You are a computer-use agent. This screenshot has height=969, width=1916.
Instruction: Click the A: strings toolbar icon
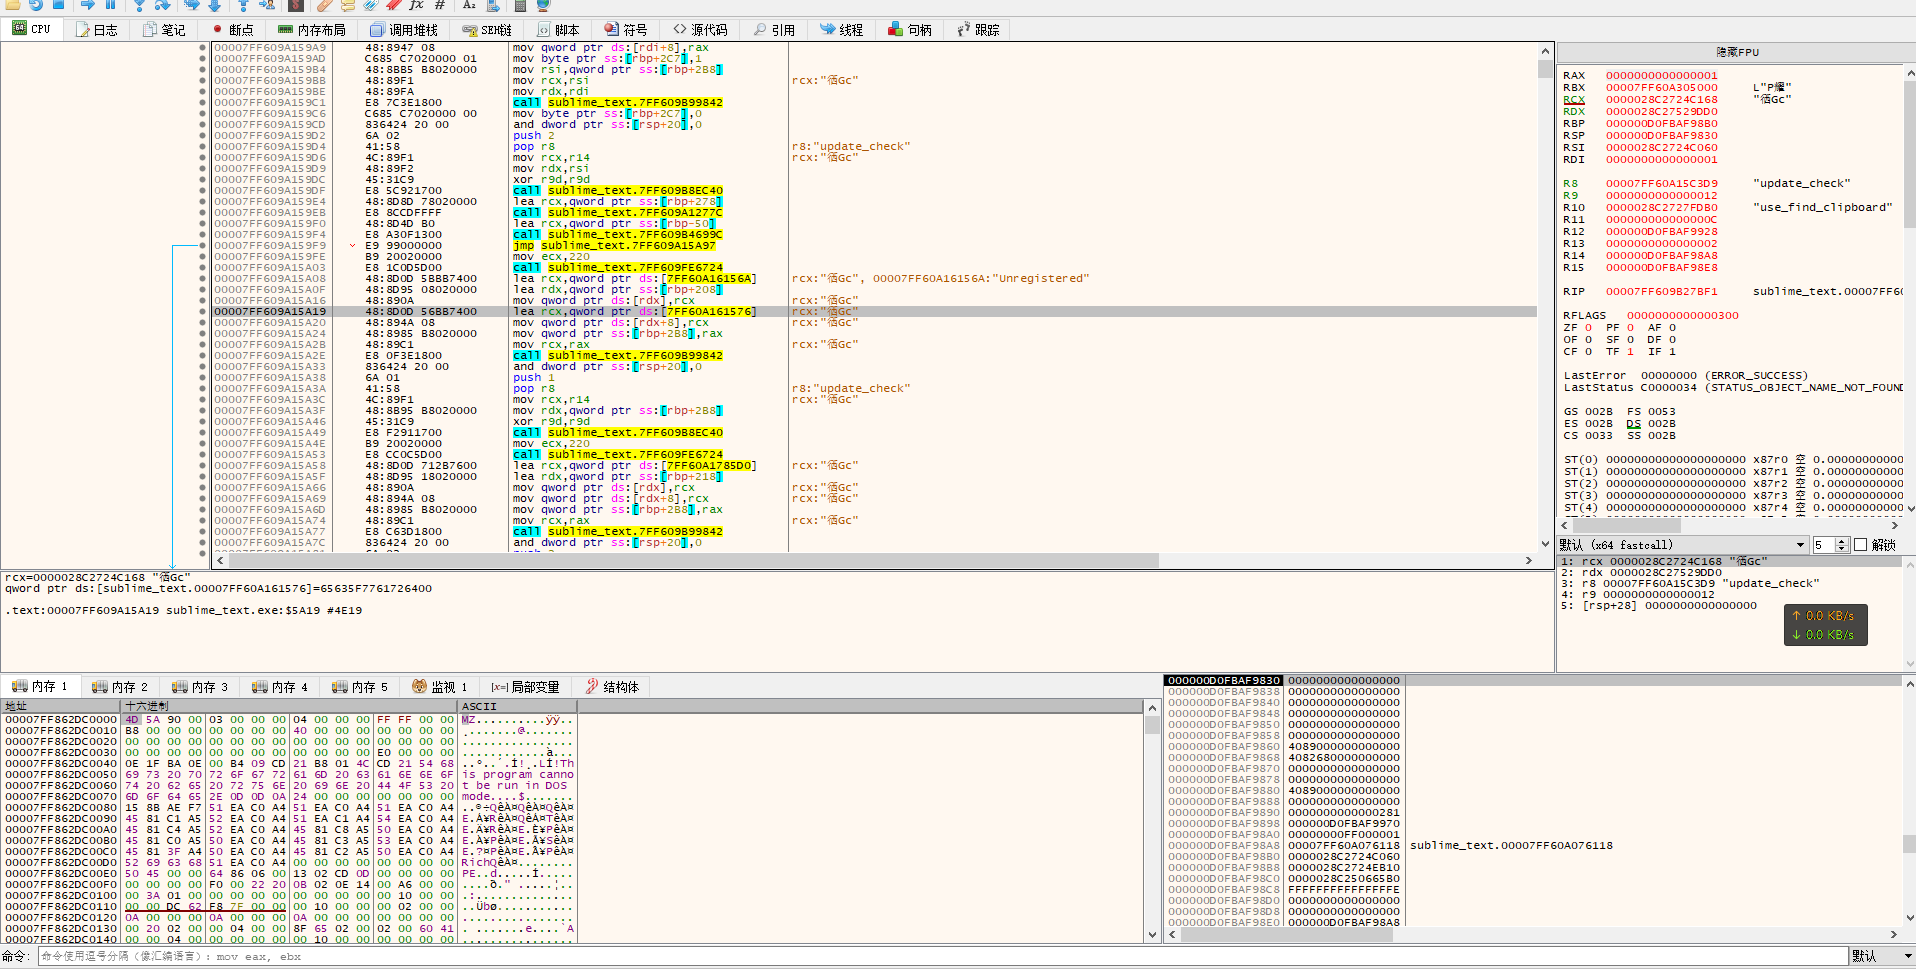[468, 4]
